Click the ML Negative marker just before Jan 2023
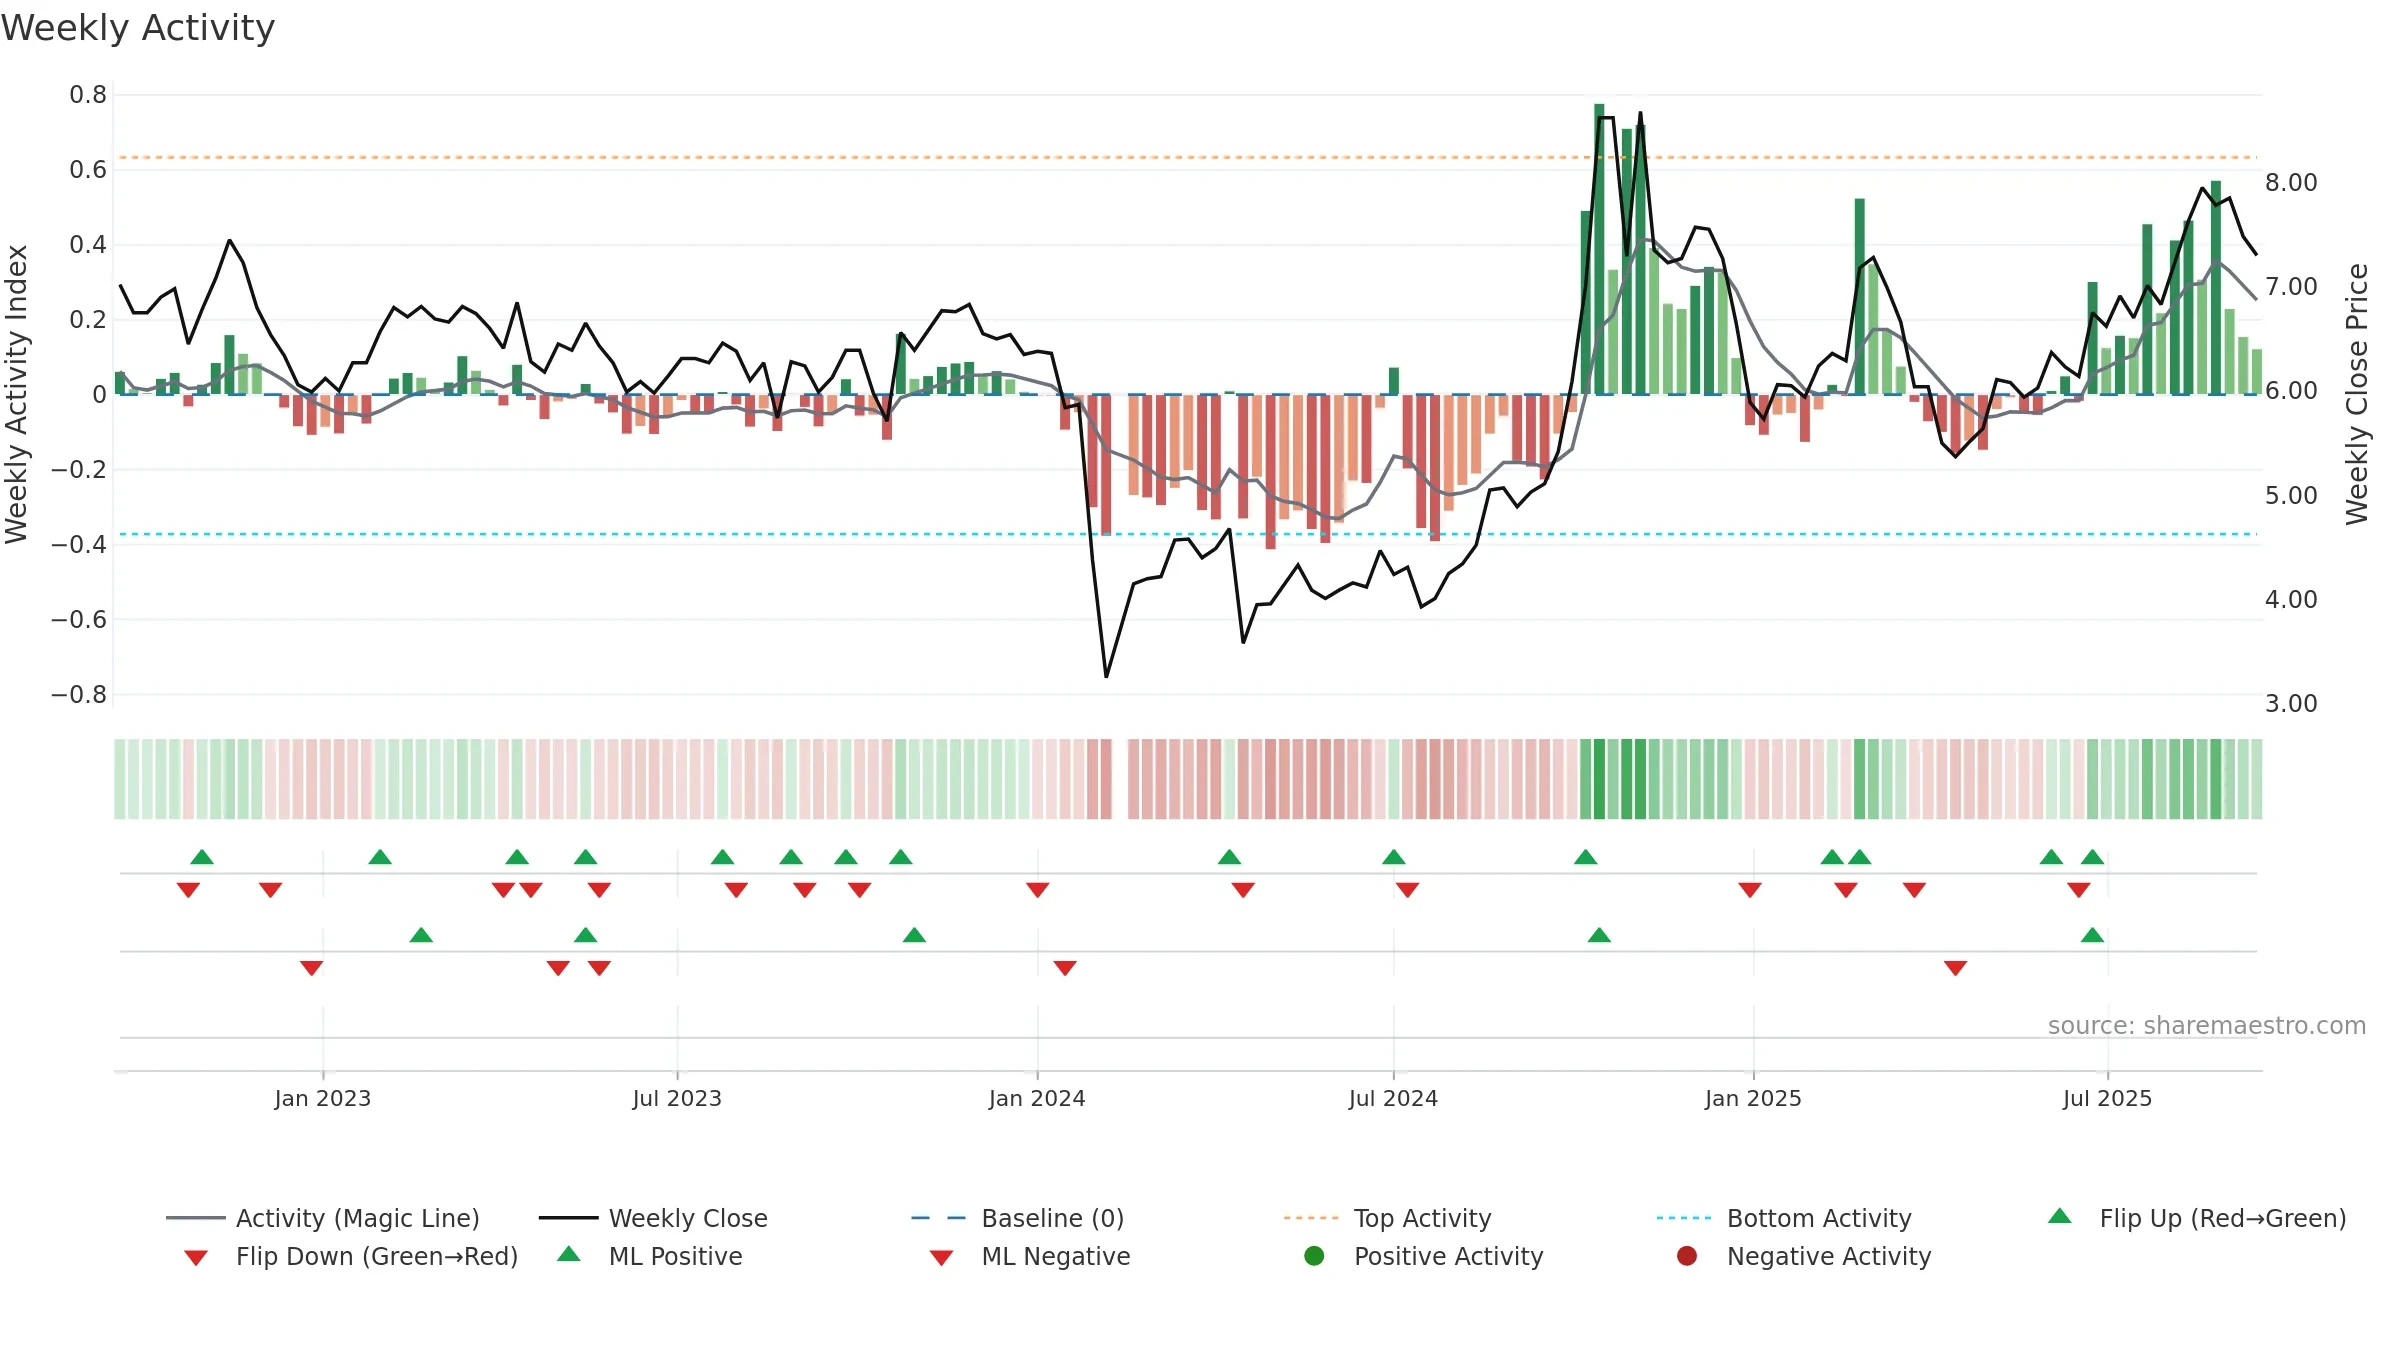Image resolution: width=2400 pixels, height=1350 pixels. click(312, 968)
